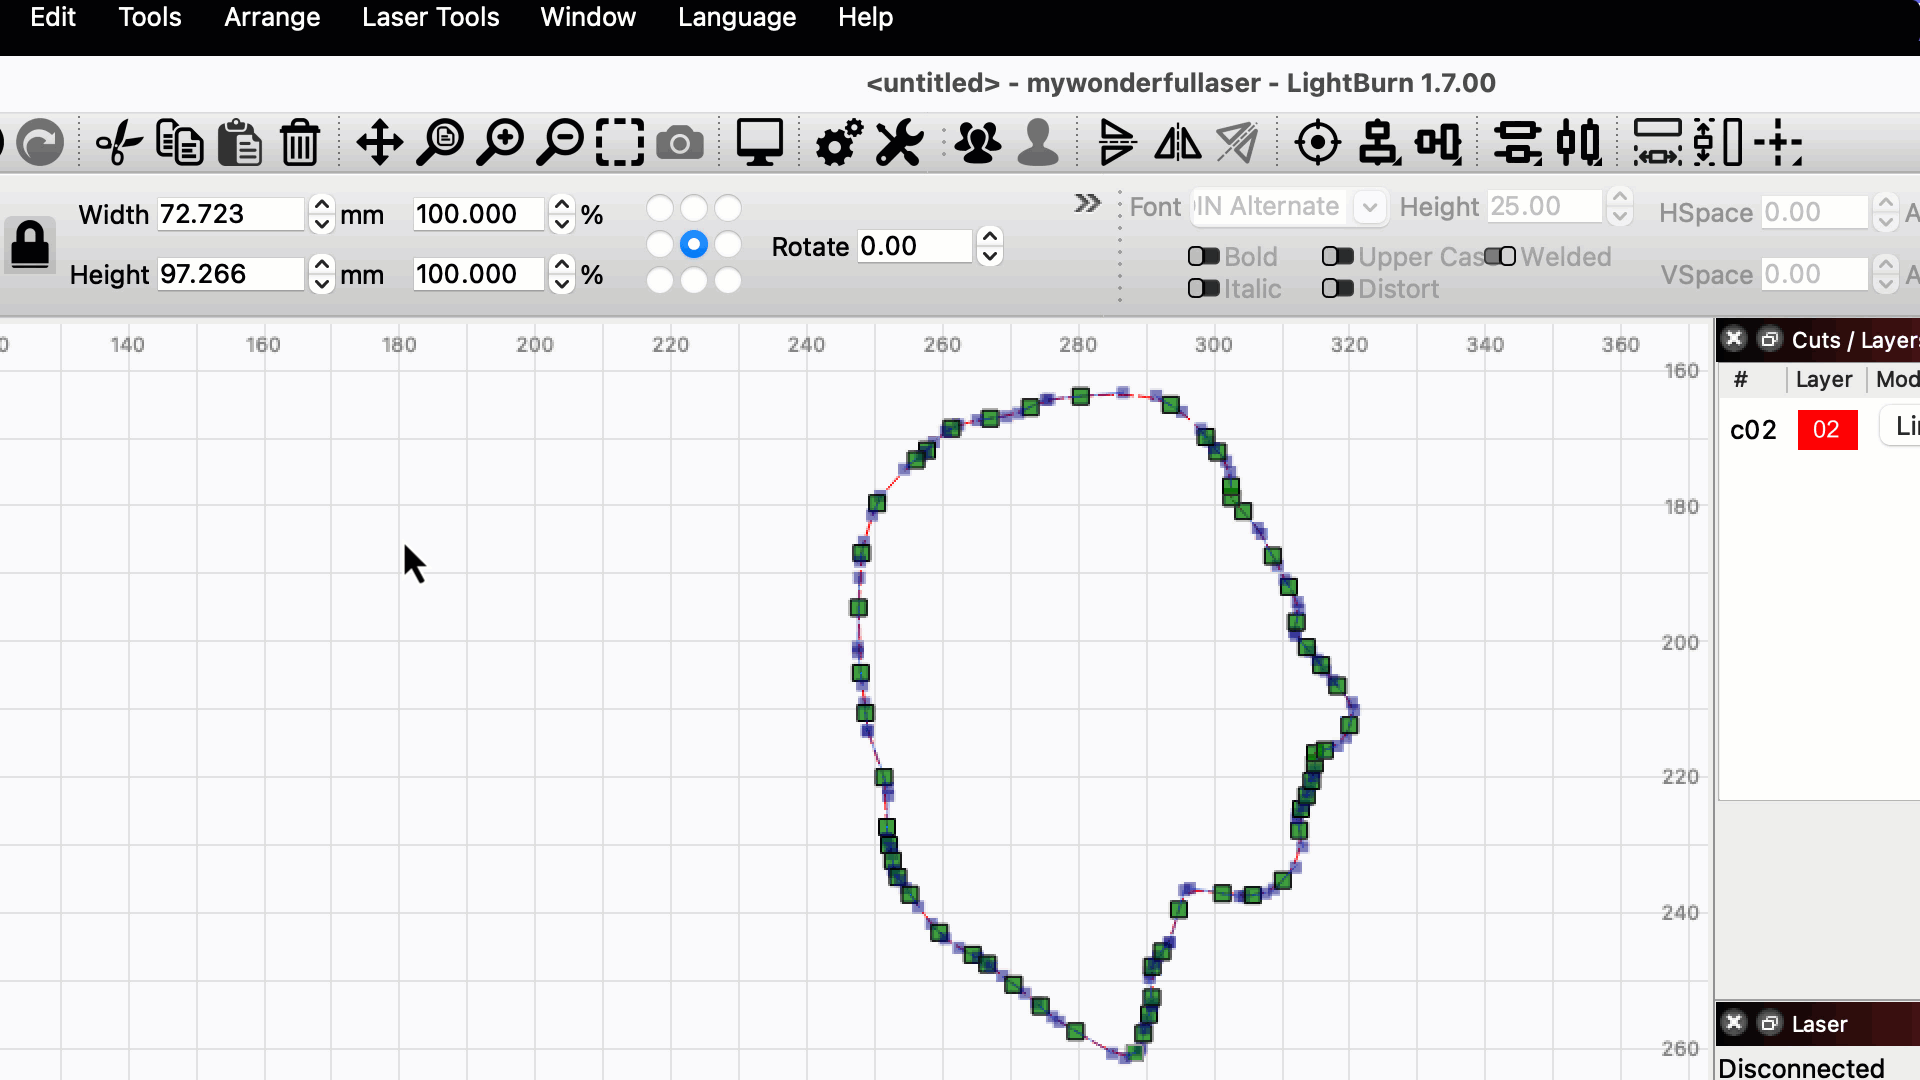The width and height of the screenshot is (1920, 1080).
Task: Click the Delete trash can icon
Action: [x=299, y=142]
